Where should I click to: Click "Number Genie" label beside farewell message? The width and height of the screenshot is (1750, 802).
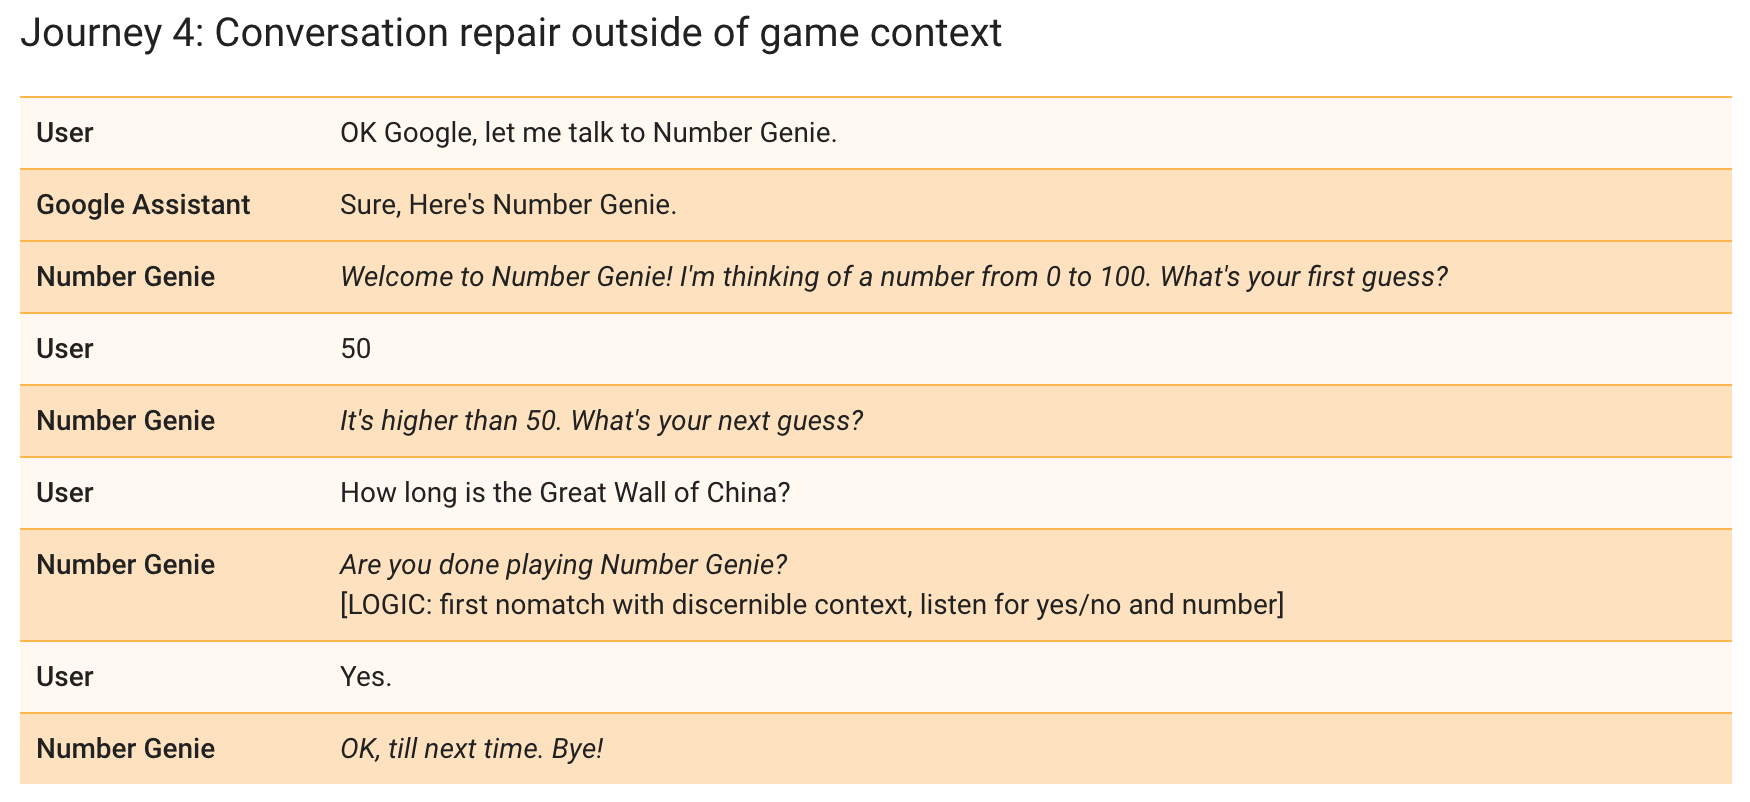pos(125,749)
